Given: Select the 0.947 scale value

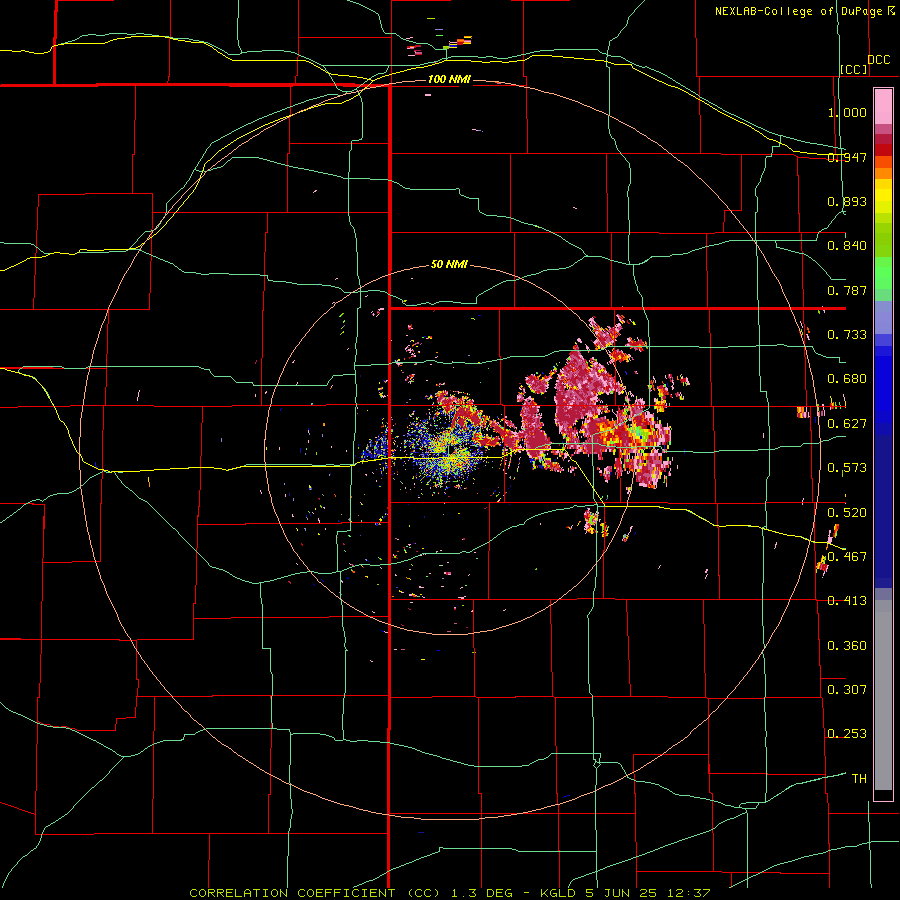Looking at the screenshot, I should point(847,157).
